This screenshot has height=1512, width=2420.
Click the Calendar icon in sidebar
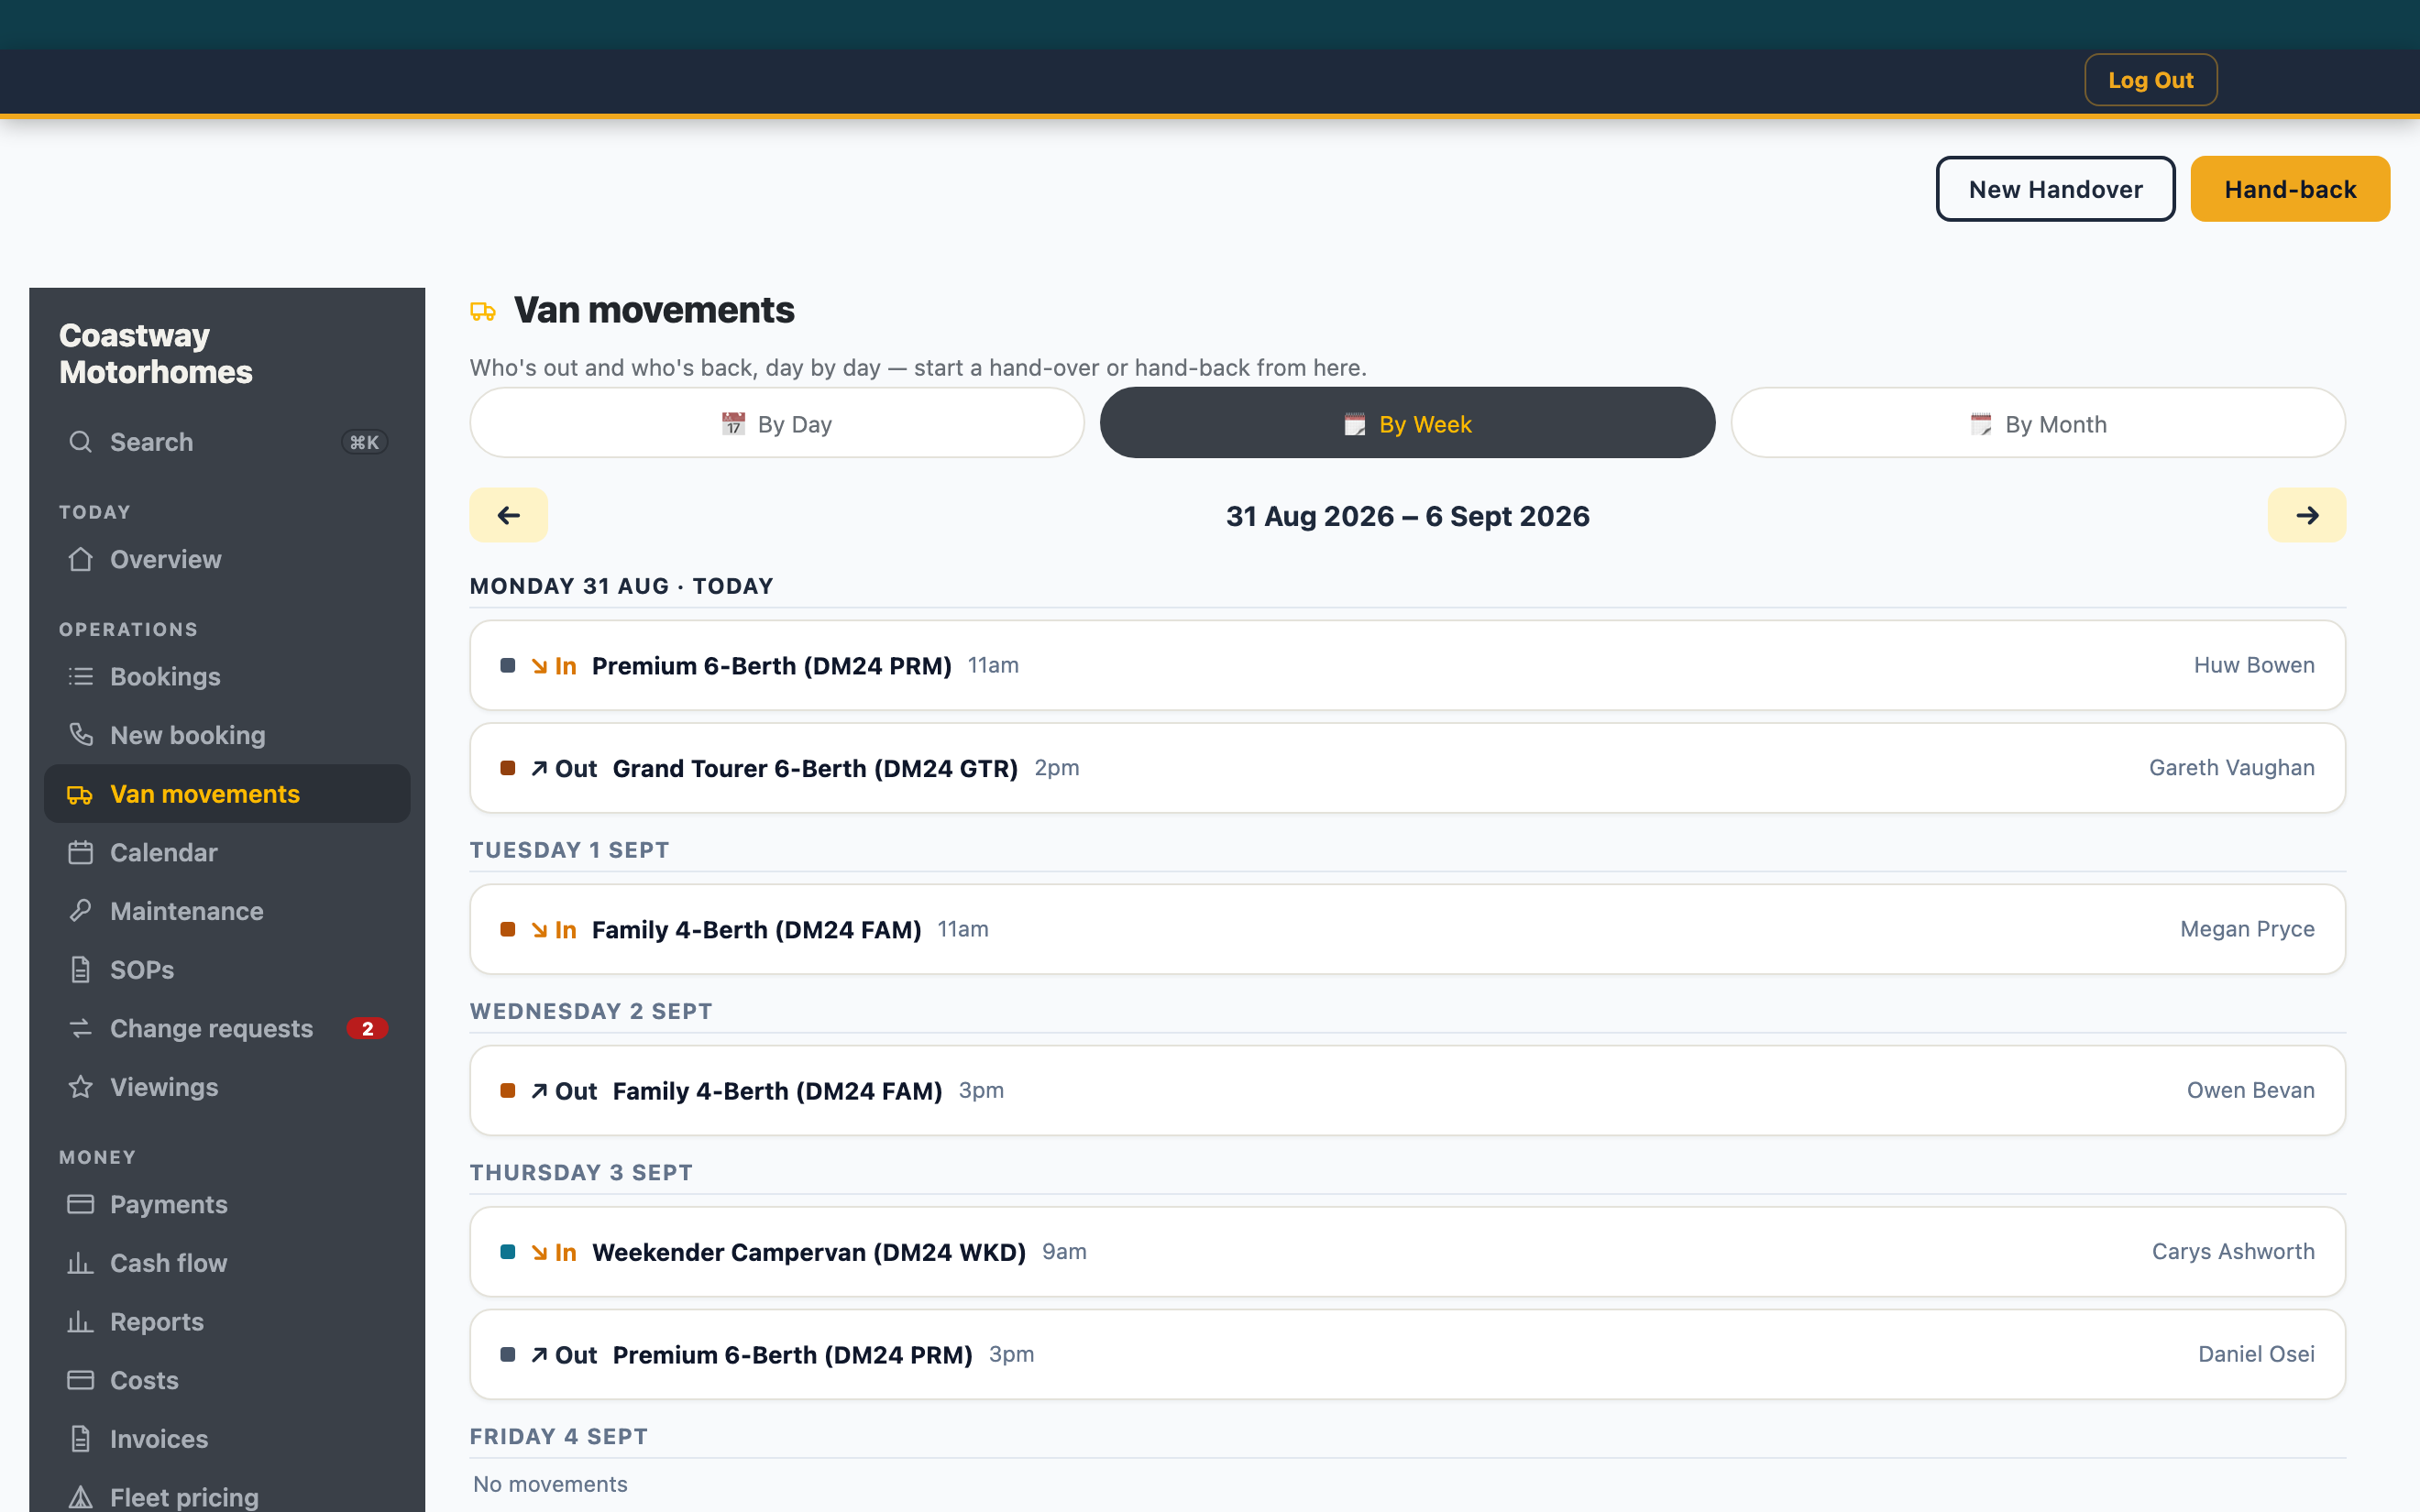click(80, 853)
